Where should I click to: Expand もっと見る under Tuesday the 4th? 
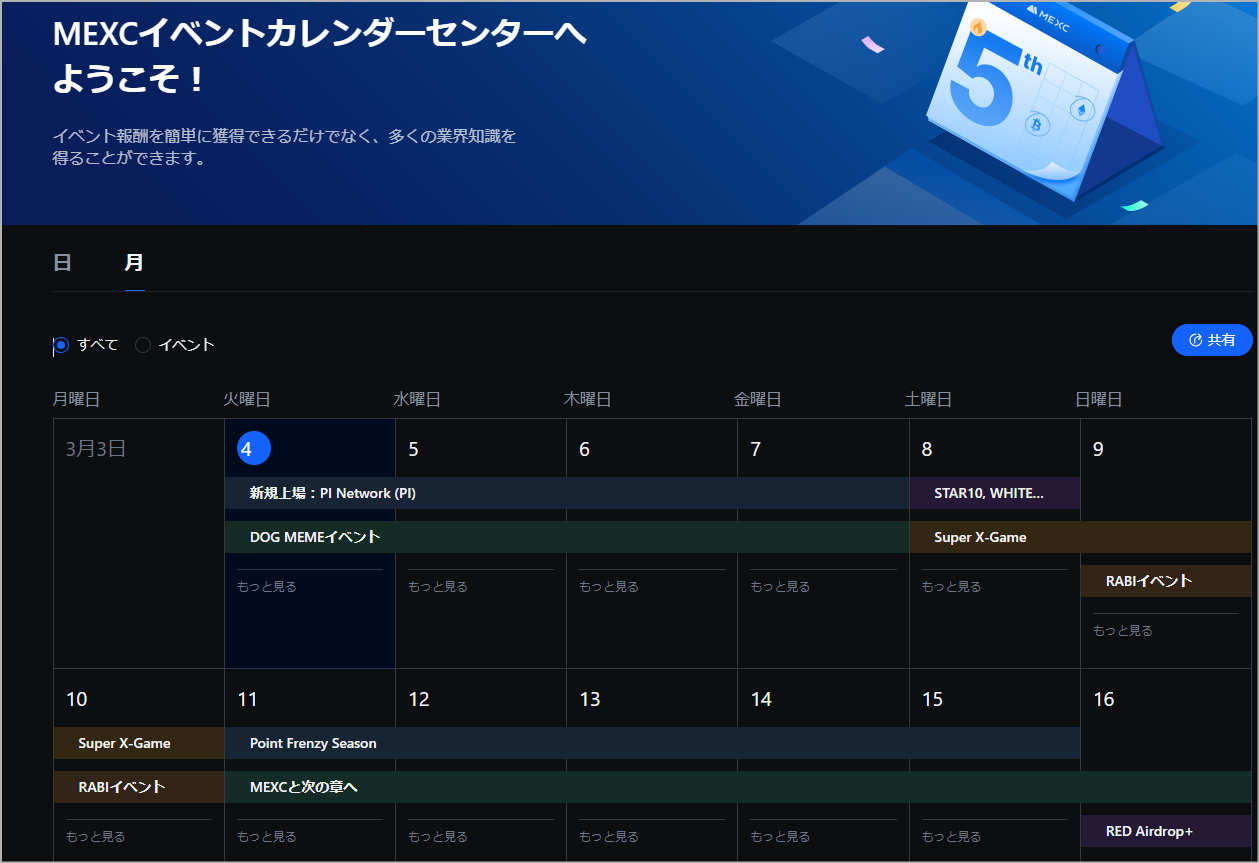pos(267,587)
